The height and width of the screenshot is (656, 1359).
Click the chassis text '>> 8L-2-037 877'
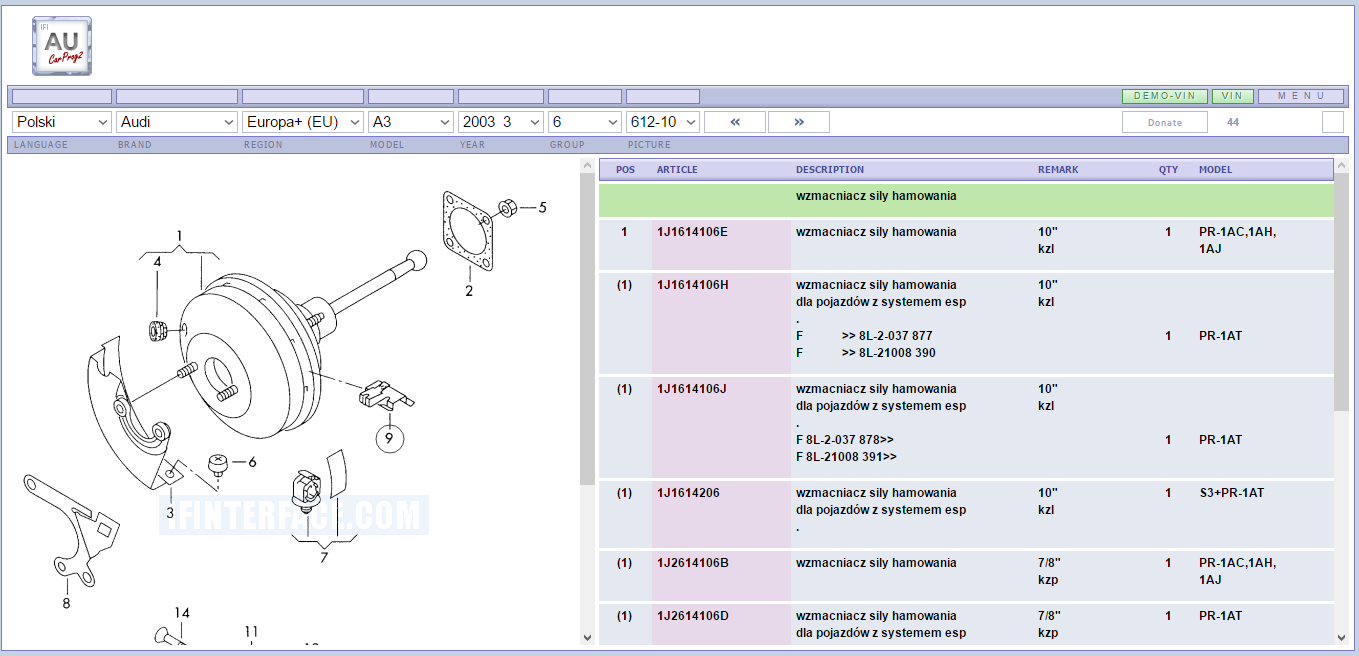[887, 336]
